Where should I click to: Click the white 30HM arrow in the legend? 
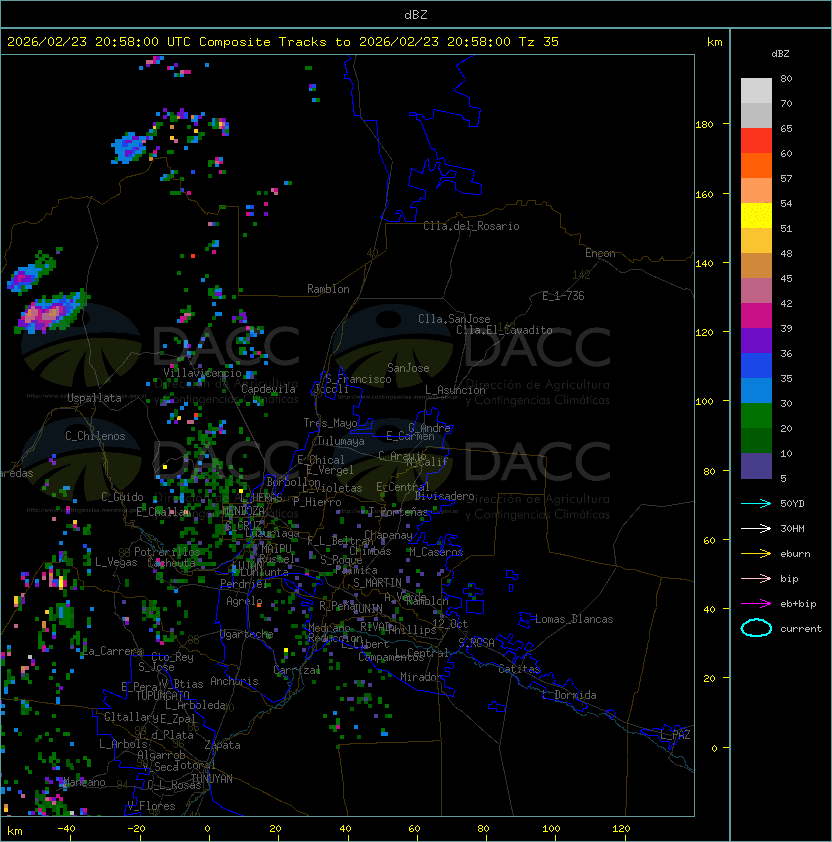point(756,528)
